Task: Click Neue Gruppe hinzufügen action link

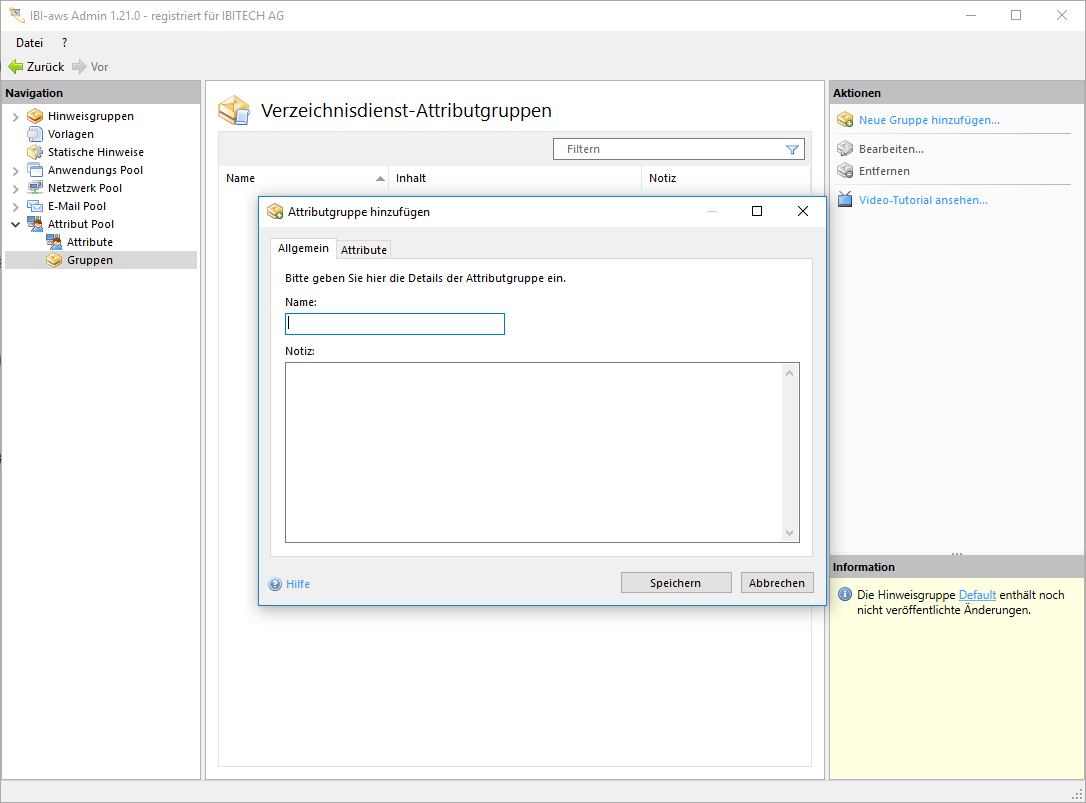Action: click(929, 120)
